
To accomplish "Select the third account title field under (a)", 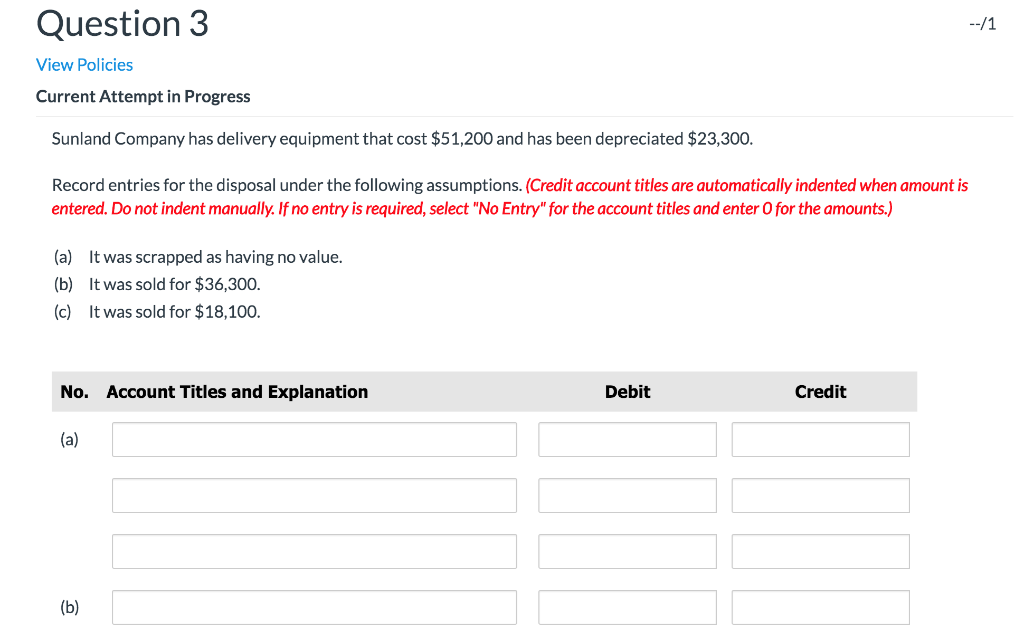I will pos(314,551).
